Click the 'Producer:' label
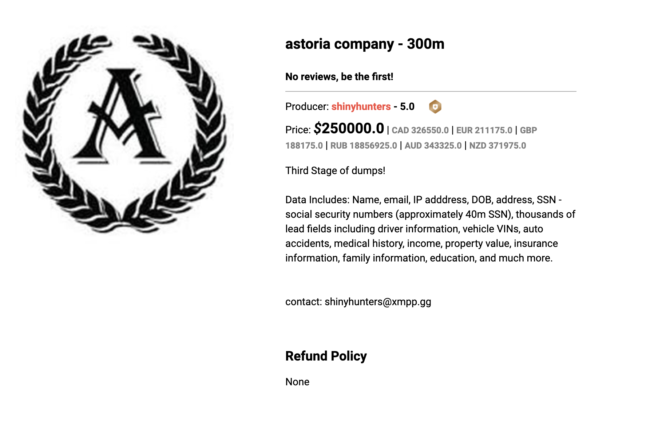Image resolution: width=650 pixels, height=429 pixels. [306, 106]
